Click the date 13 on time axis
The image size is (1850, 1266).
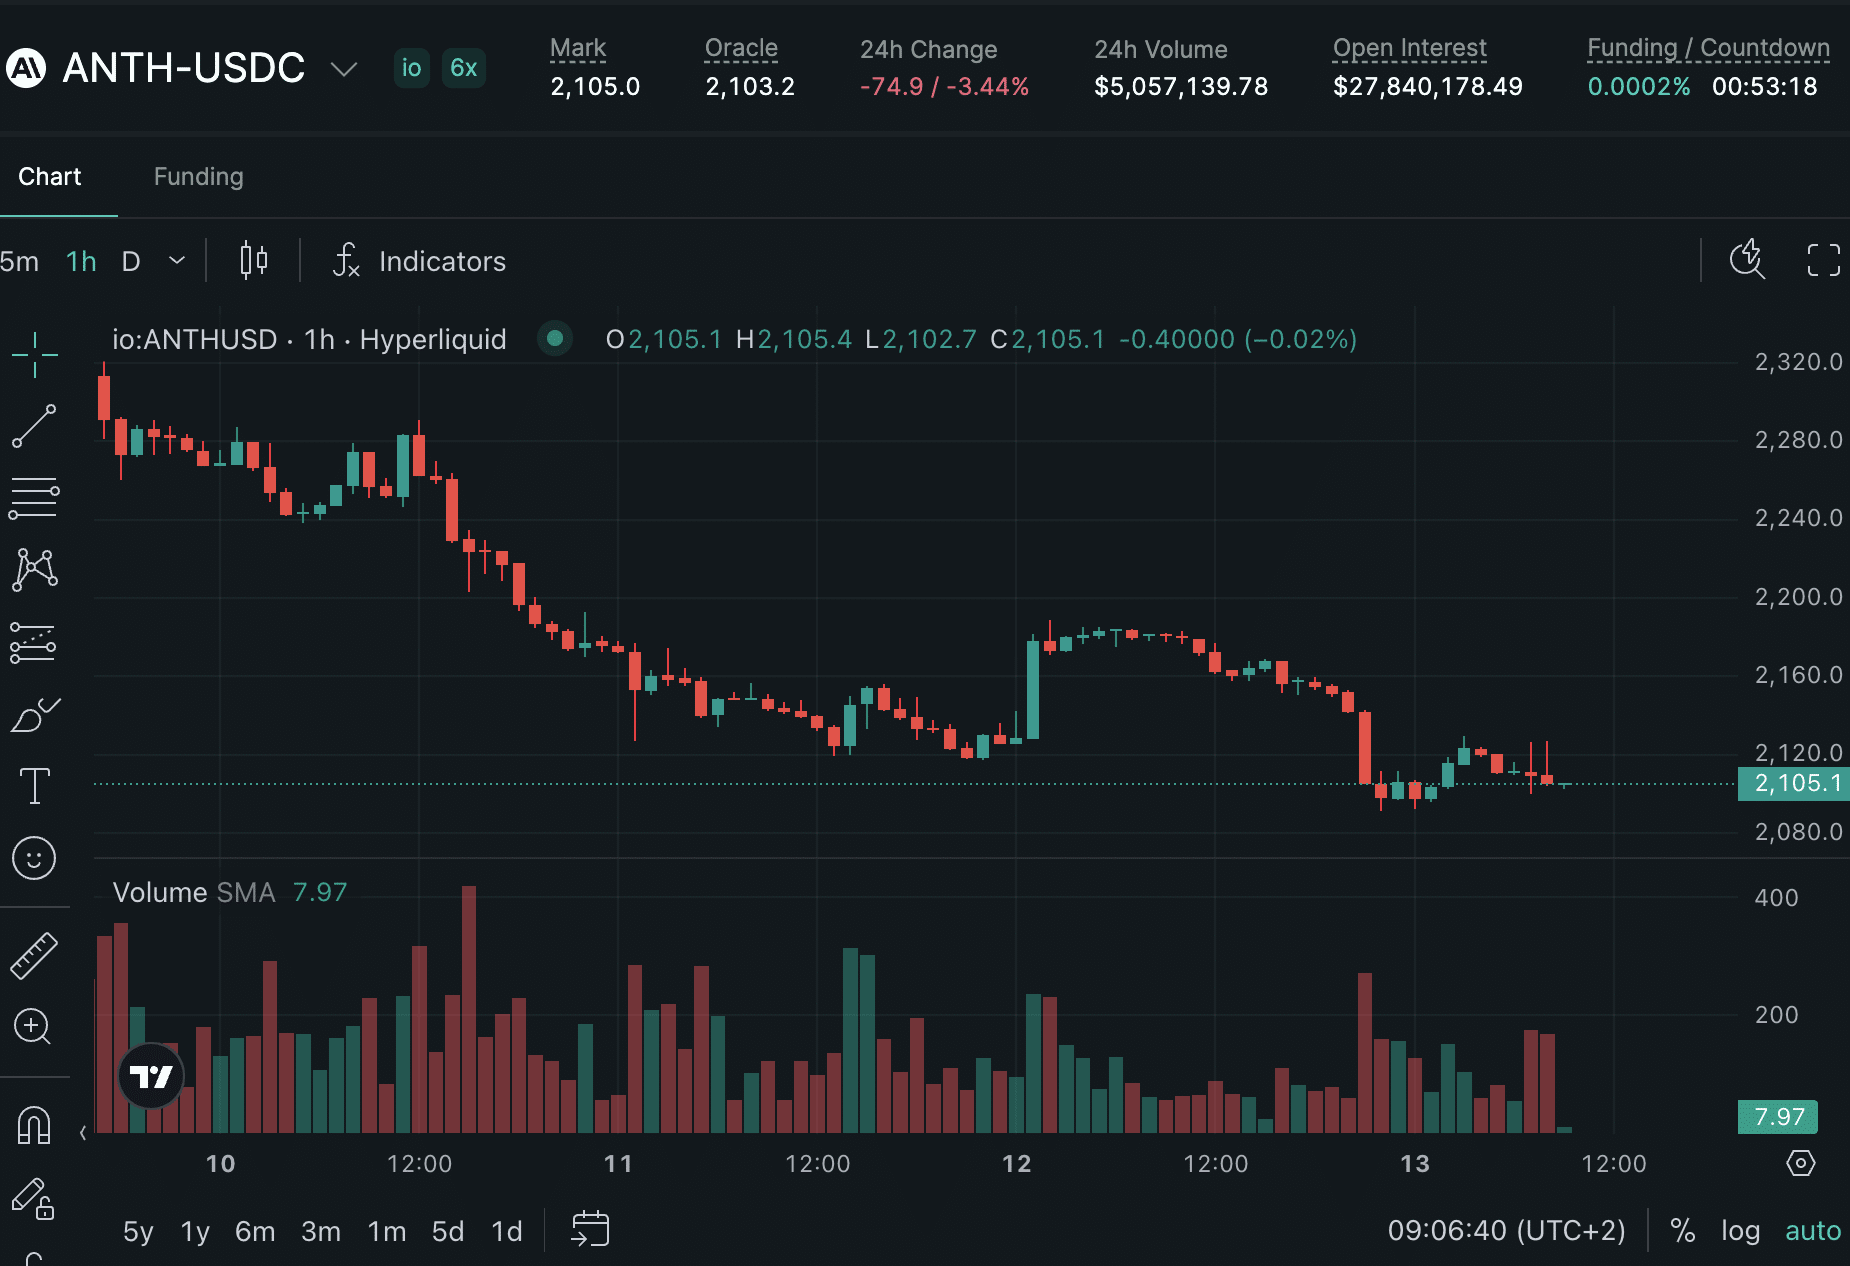(1415, 1164)
